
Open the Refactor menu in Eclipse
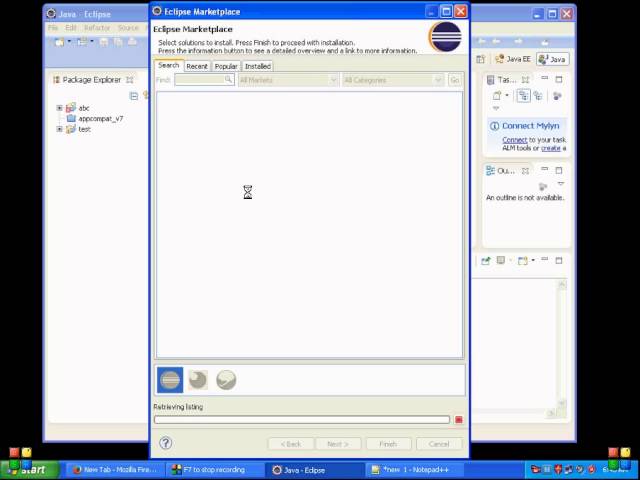tap(97, 28)
